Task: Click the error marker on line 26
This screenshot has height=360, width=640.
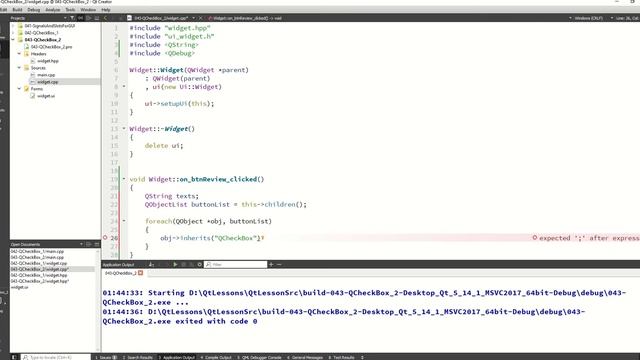Action: coord(105,238)
